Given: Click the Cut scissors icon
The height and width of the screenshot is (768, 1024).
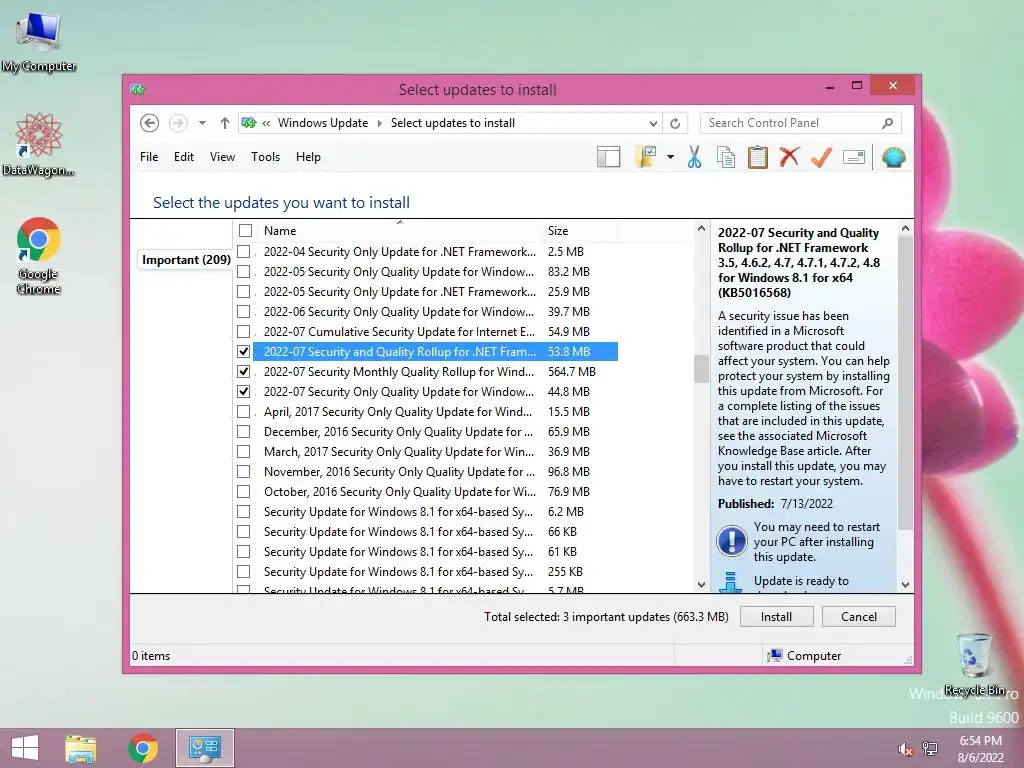Looking at the screenshot, I should 694,157.
